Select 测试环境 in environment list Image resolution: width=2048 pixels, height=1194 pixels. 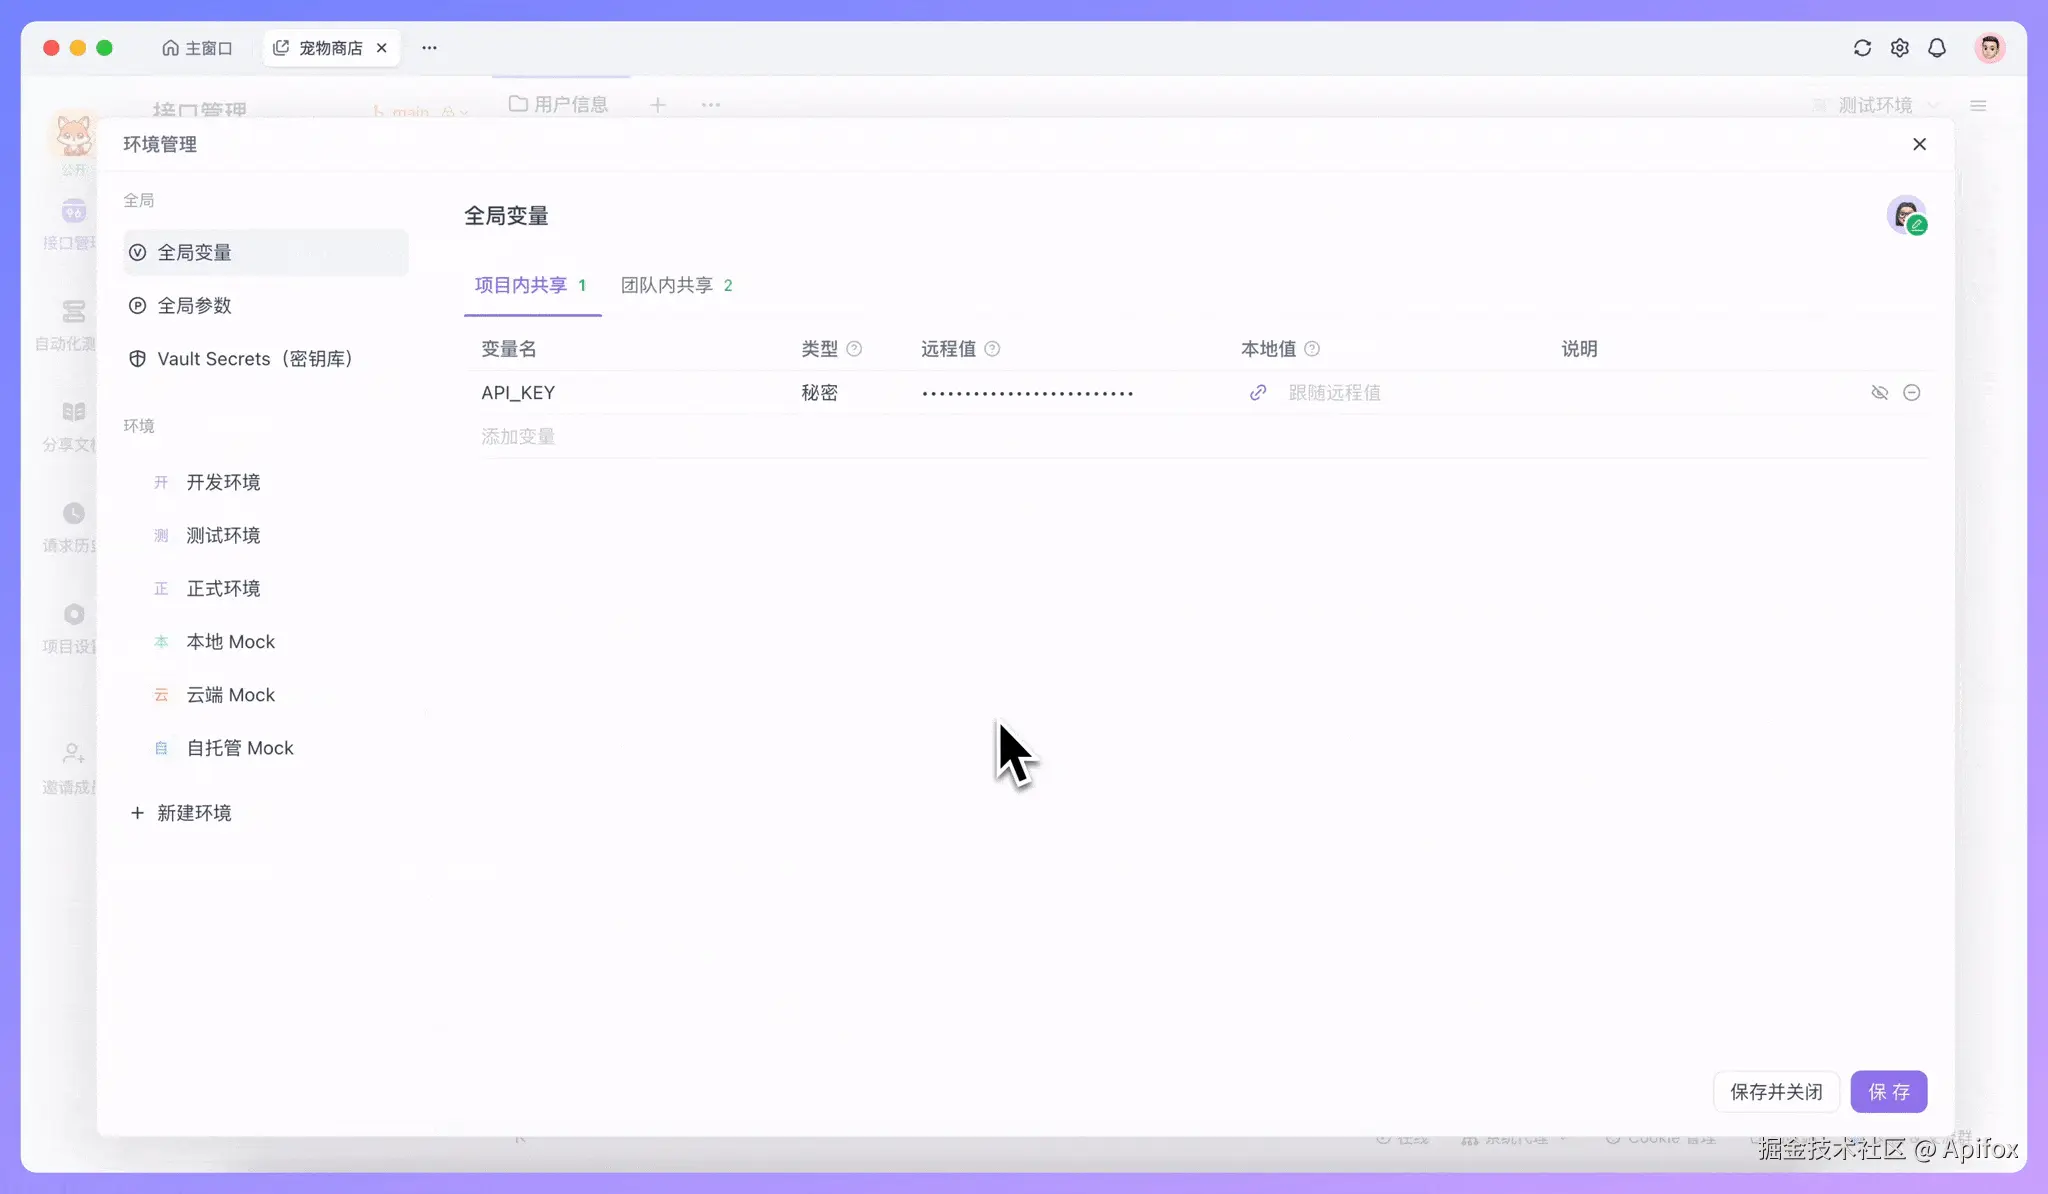(223, 536)
